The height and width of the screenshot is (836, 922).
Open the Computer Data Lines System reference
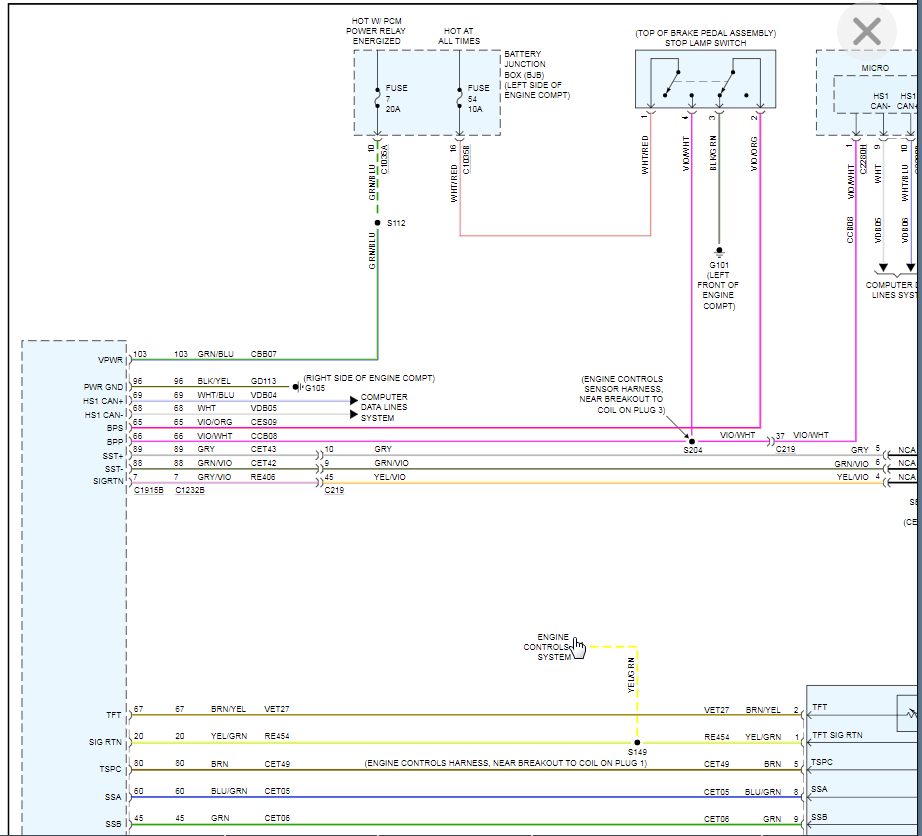pos(384,408)
